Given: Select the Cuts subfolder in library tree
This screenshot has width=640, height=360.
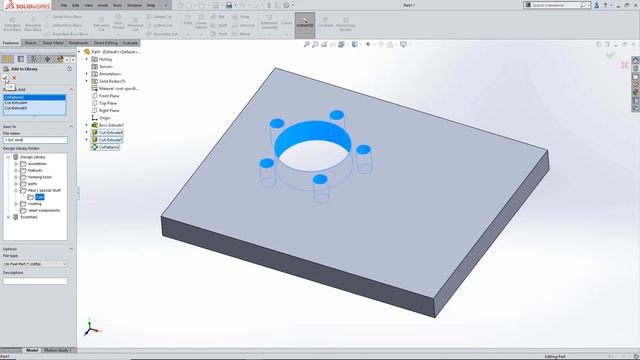Looking at the screenshot, I should point(40,197).
